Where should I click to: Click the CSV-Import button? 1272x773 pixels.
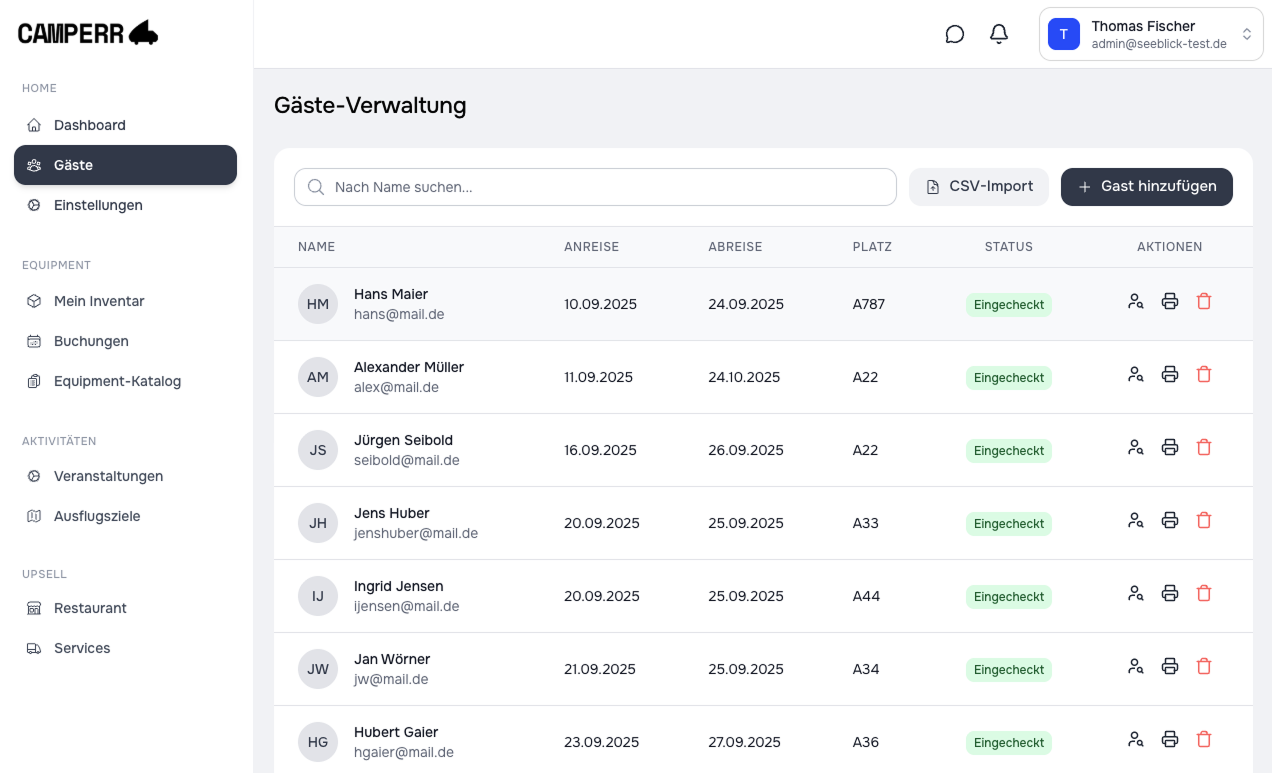click(978, 187)
